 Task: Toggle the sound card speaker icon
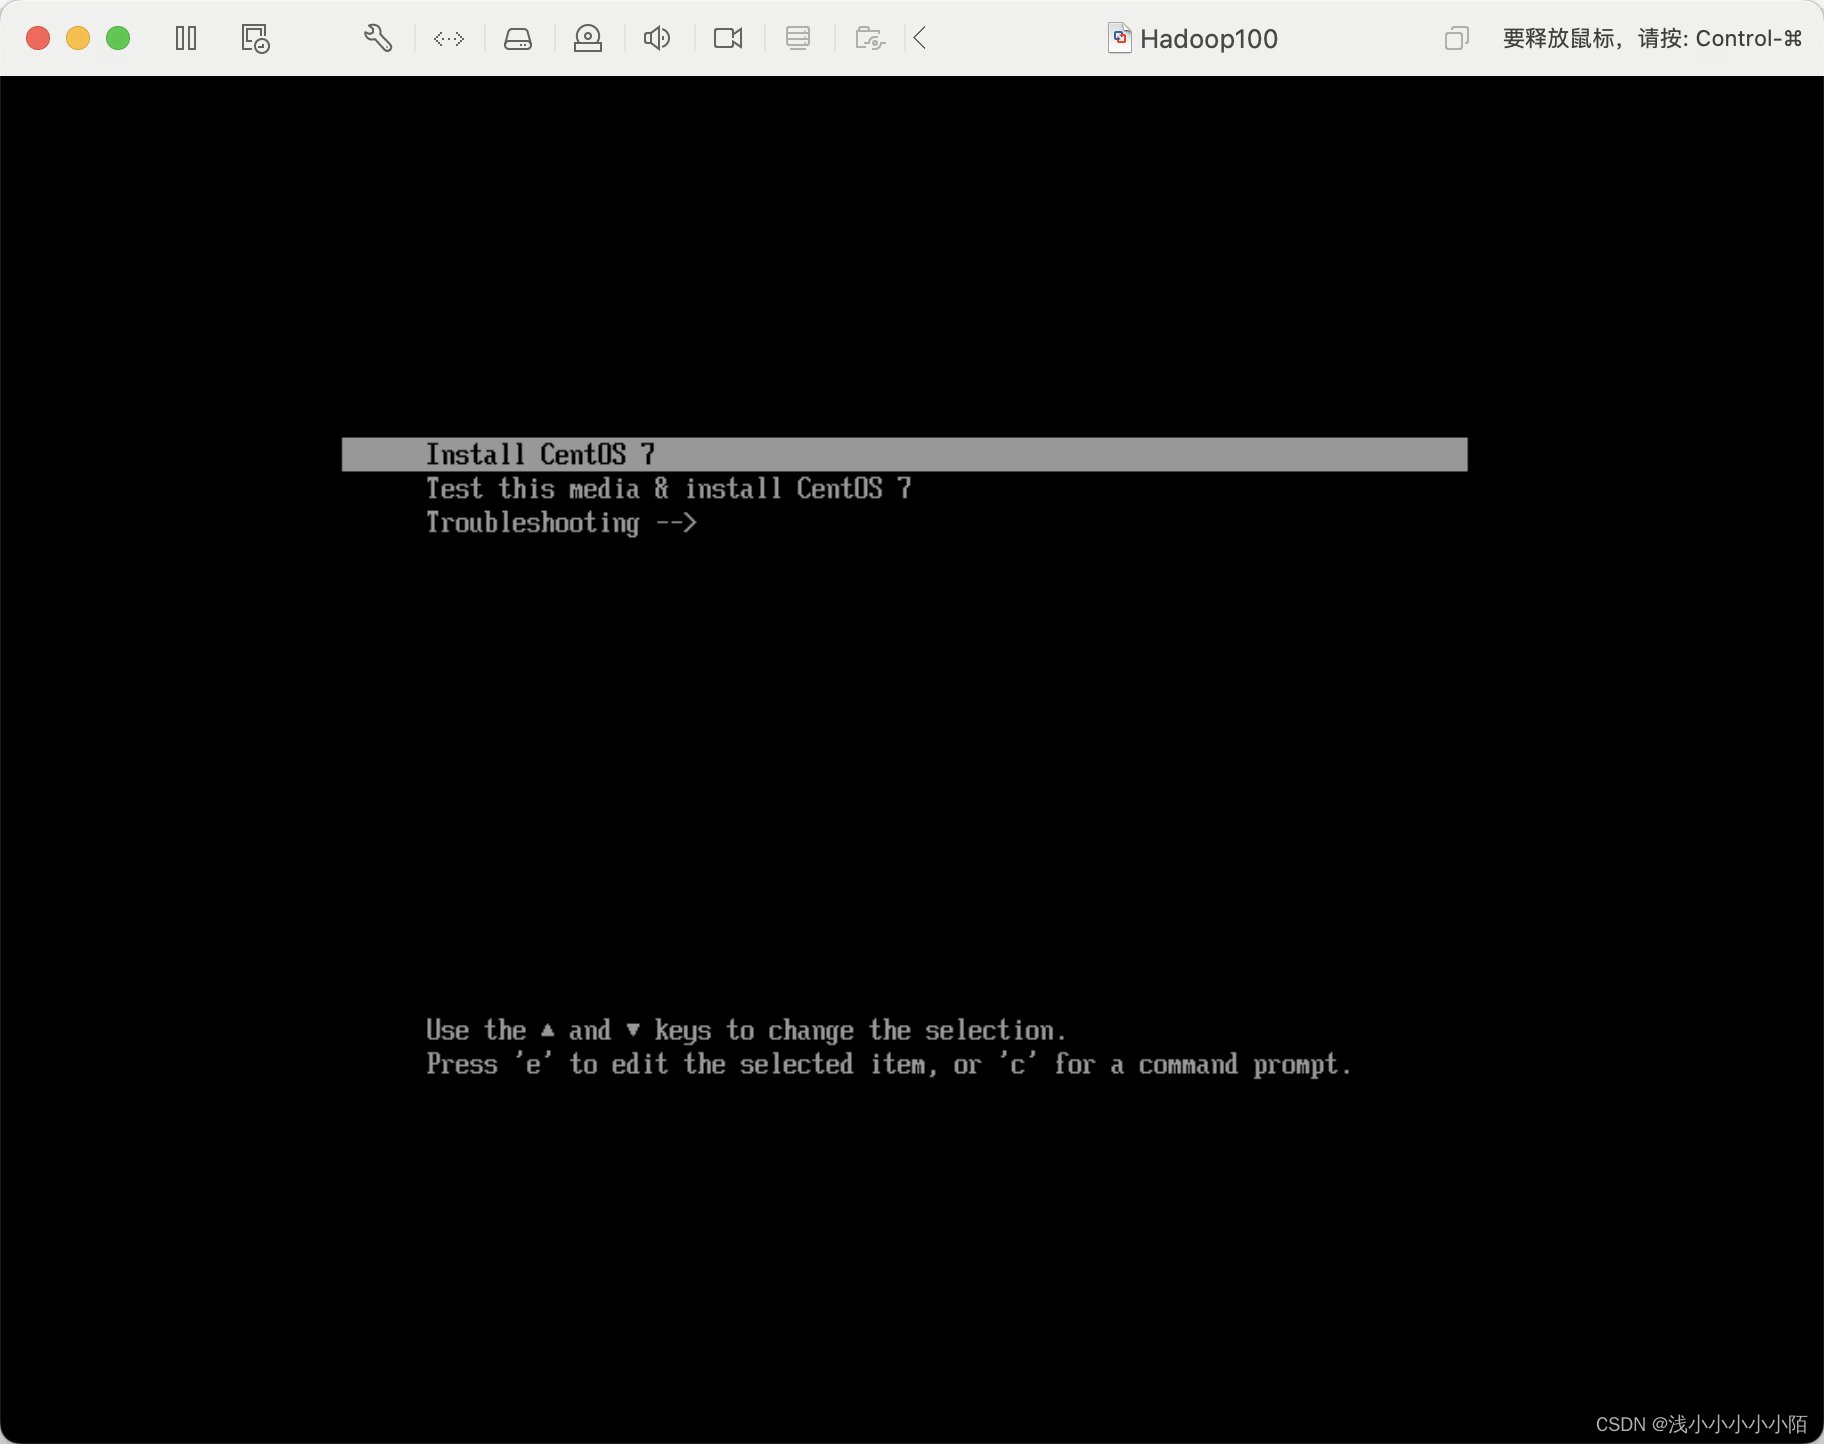(x=657, y=39)
